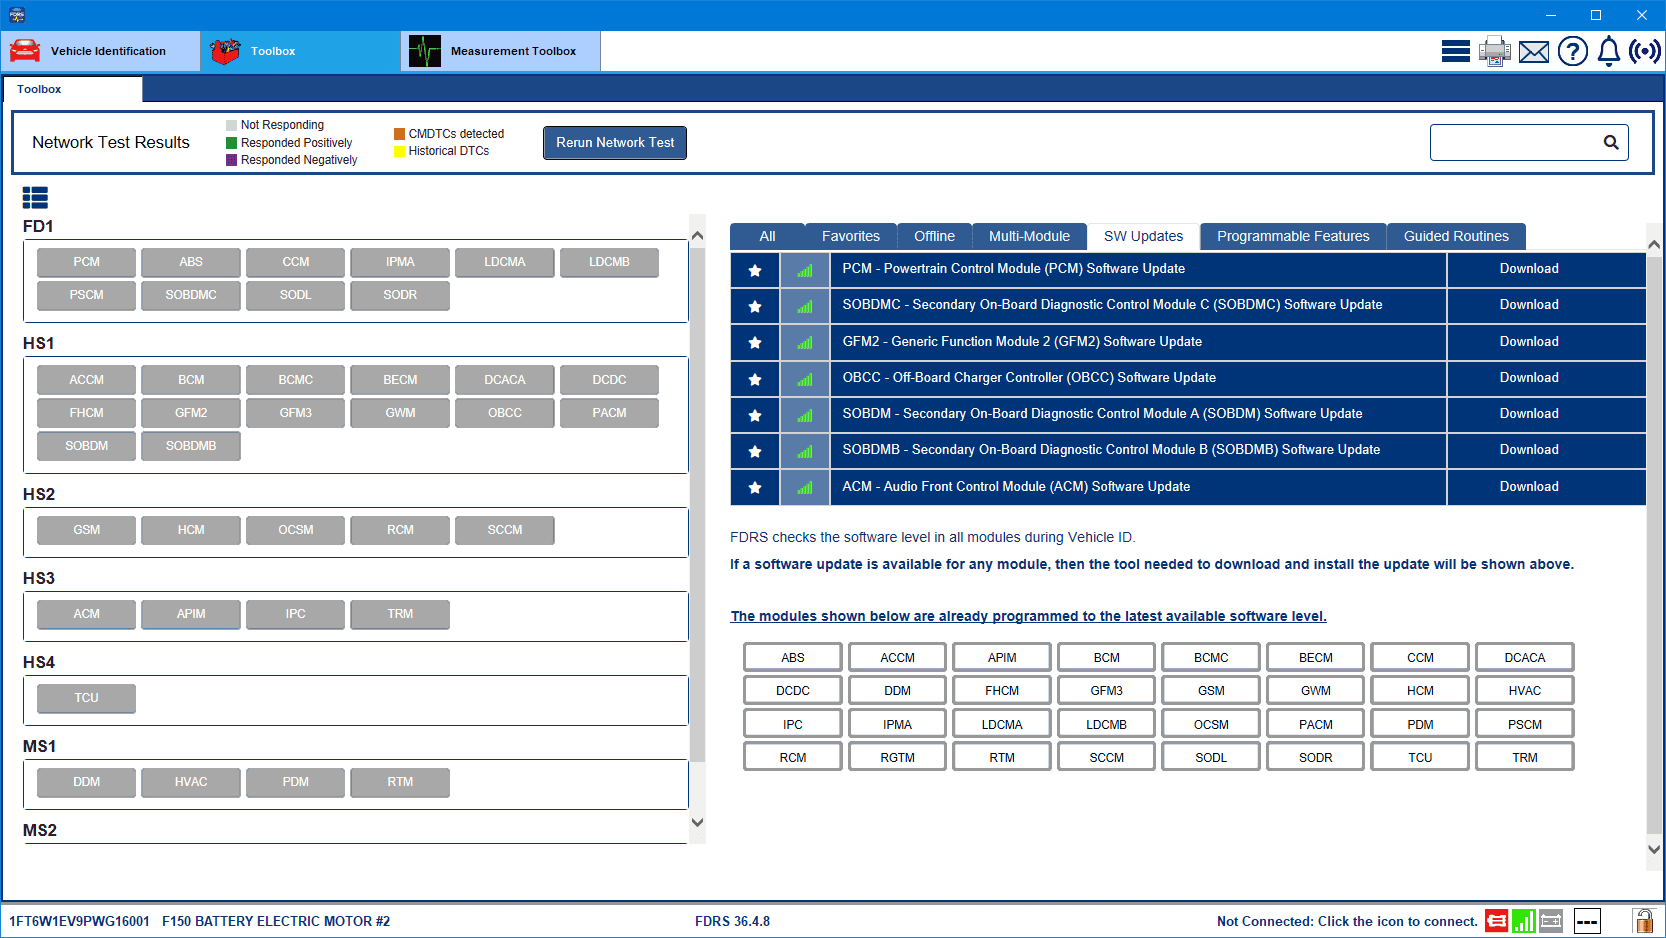
Task: Click the printer icon in top toolbar
Action: point(1494,51)
